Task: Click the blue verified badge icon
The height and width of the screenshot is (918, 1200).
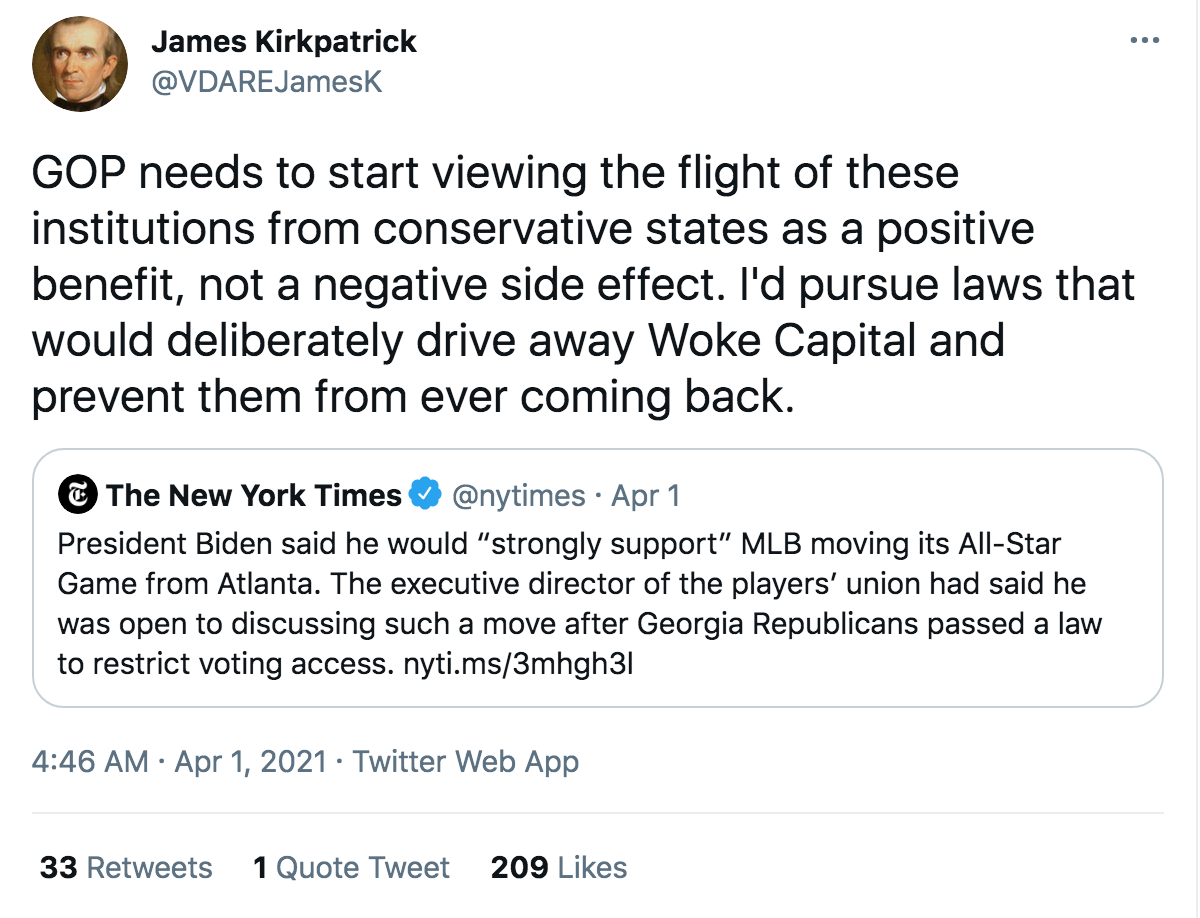Action: point(427,494)
